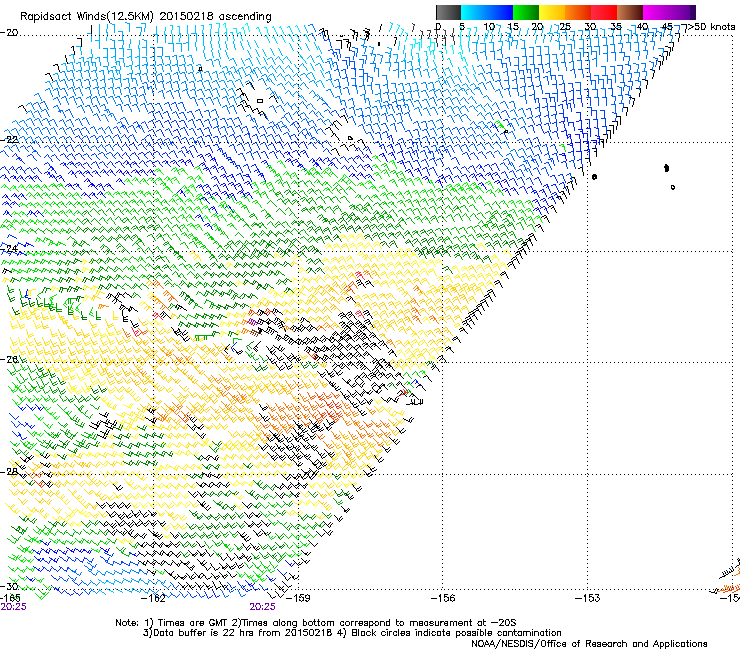The image size is (740, 650).
Task: Click the -159 longitude axis label
Action: (298, 598)
